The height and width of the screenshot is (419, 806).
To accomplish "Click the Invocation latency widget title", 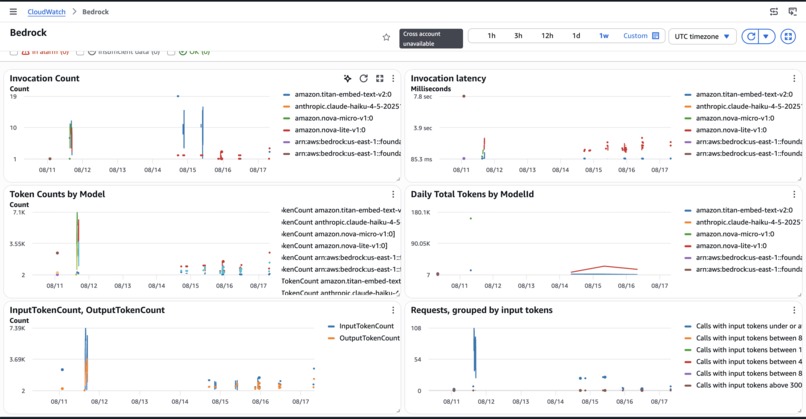I will pyautogui.click(x=448, y=78).
